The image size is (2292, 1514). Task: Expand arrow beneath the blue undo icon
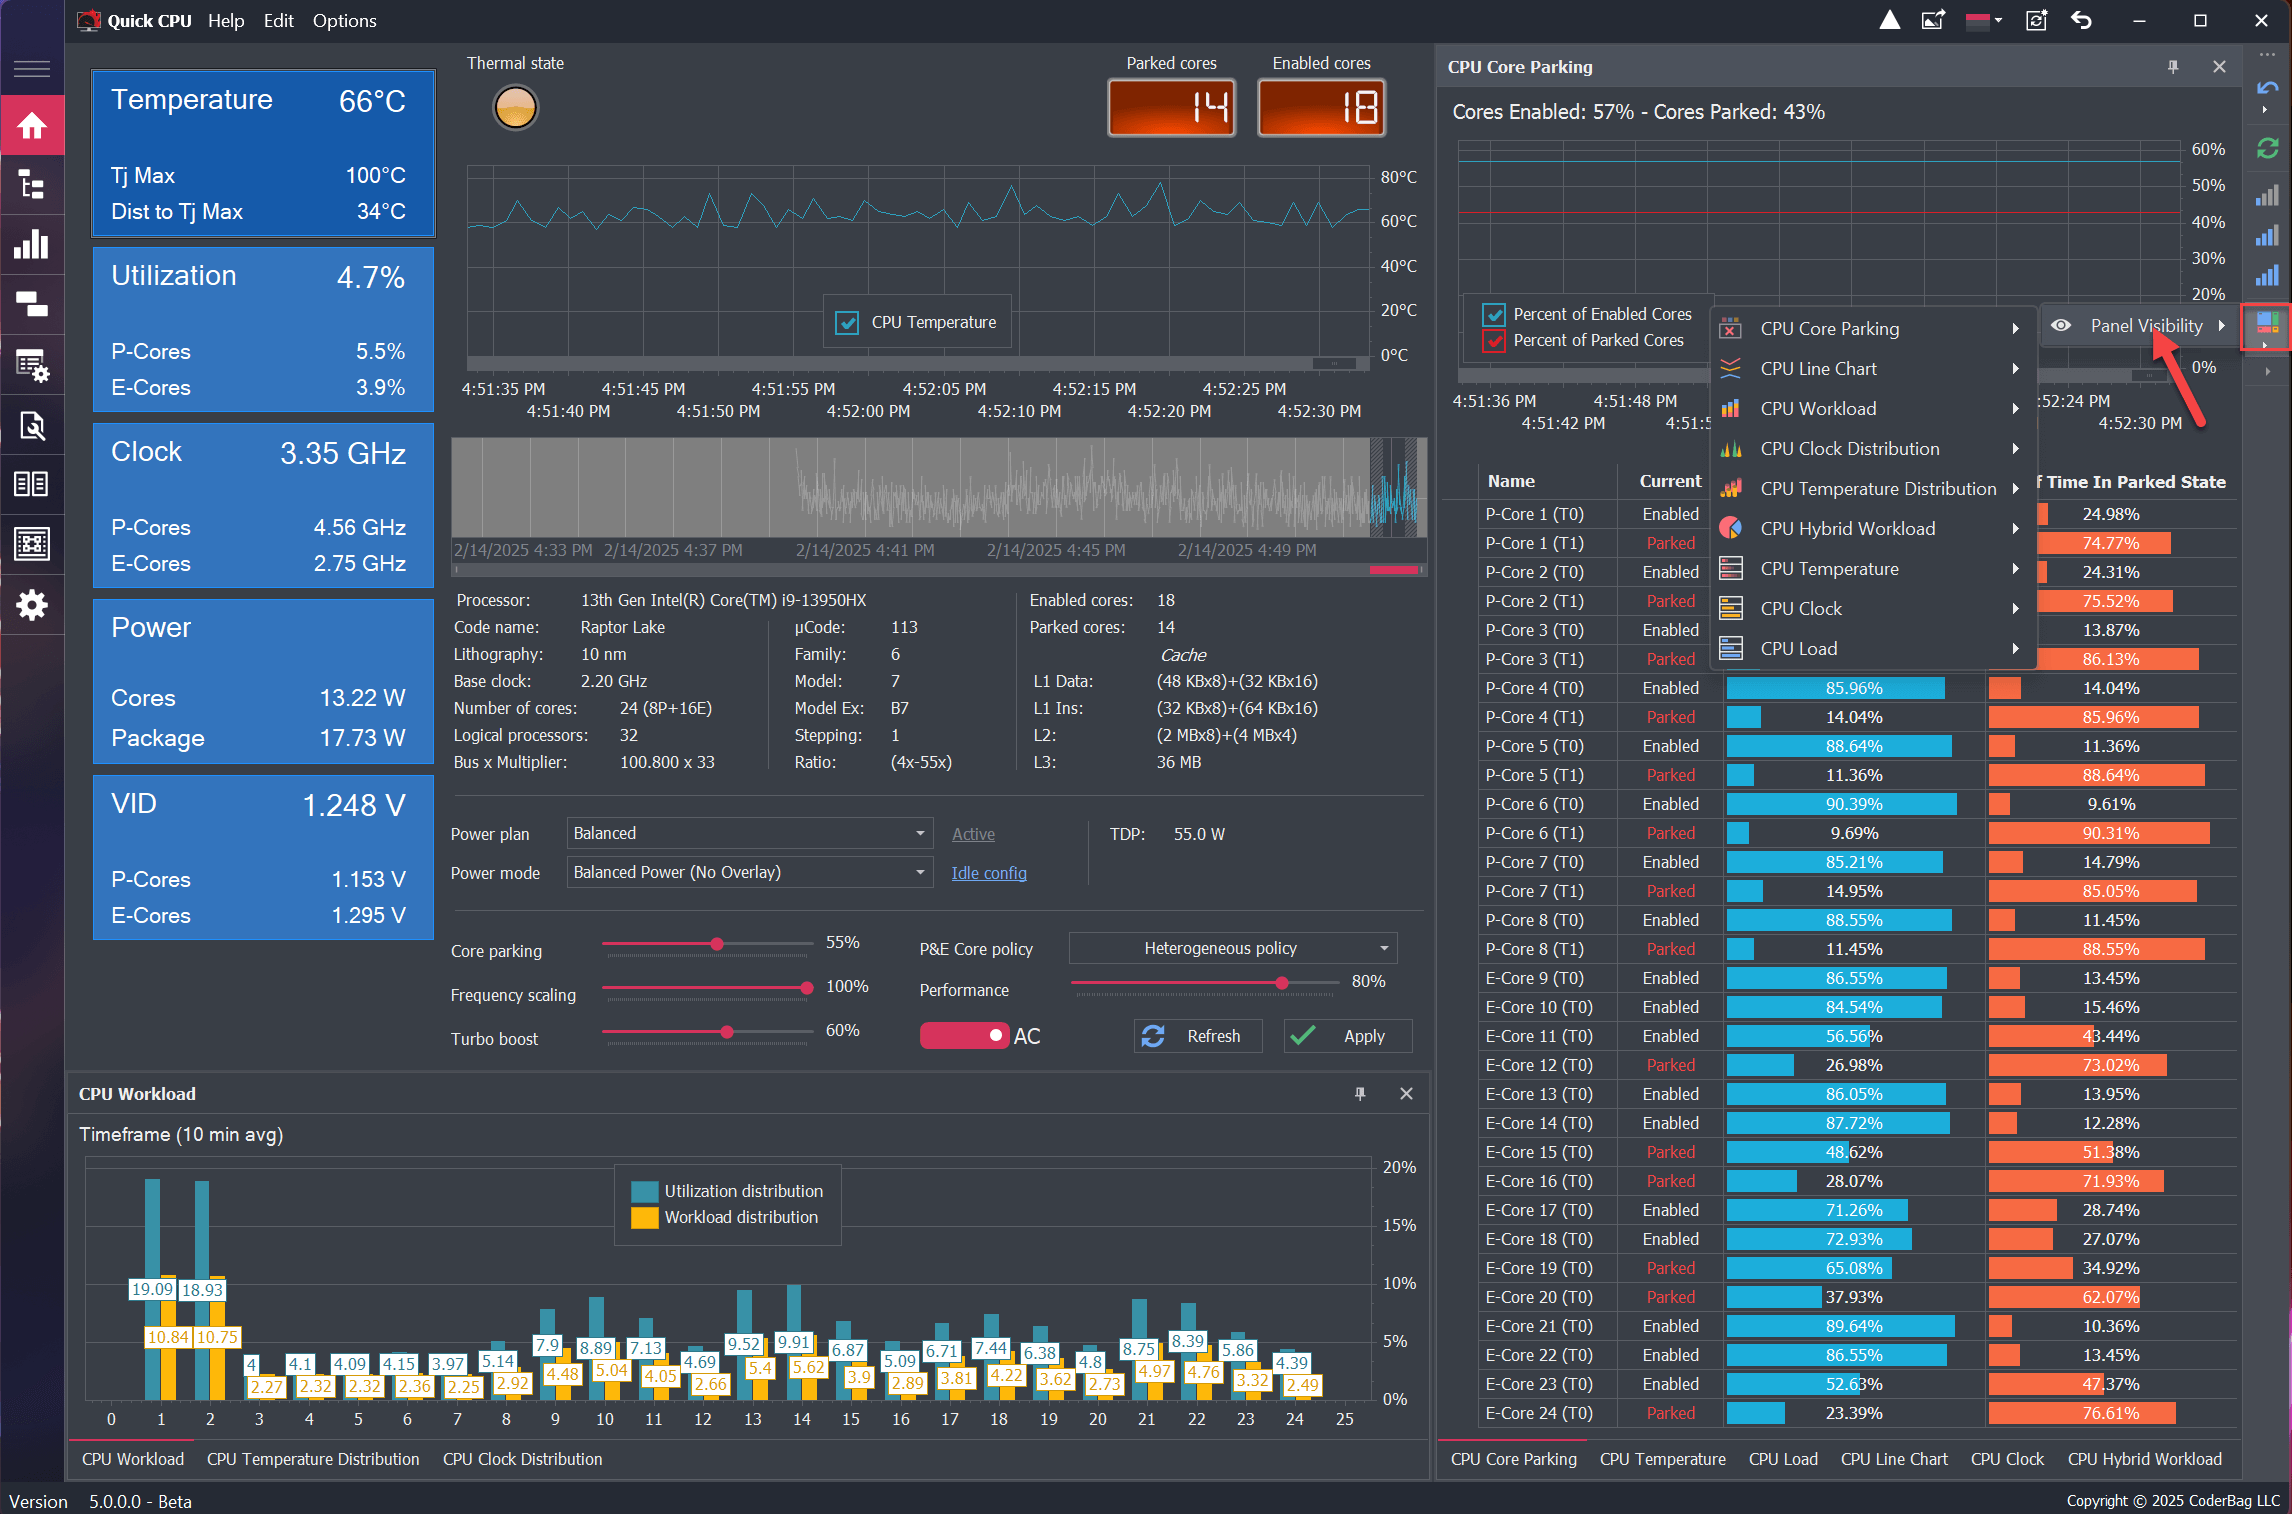(x=2264, y=110)
